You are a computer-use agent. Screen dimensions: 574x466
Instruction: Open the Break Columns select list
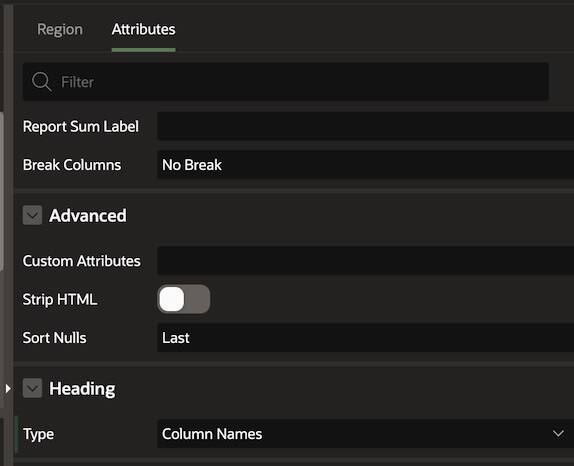[365, 165]
